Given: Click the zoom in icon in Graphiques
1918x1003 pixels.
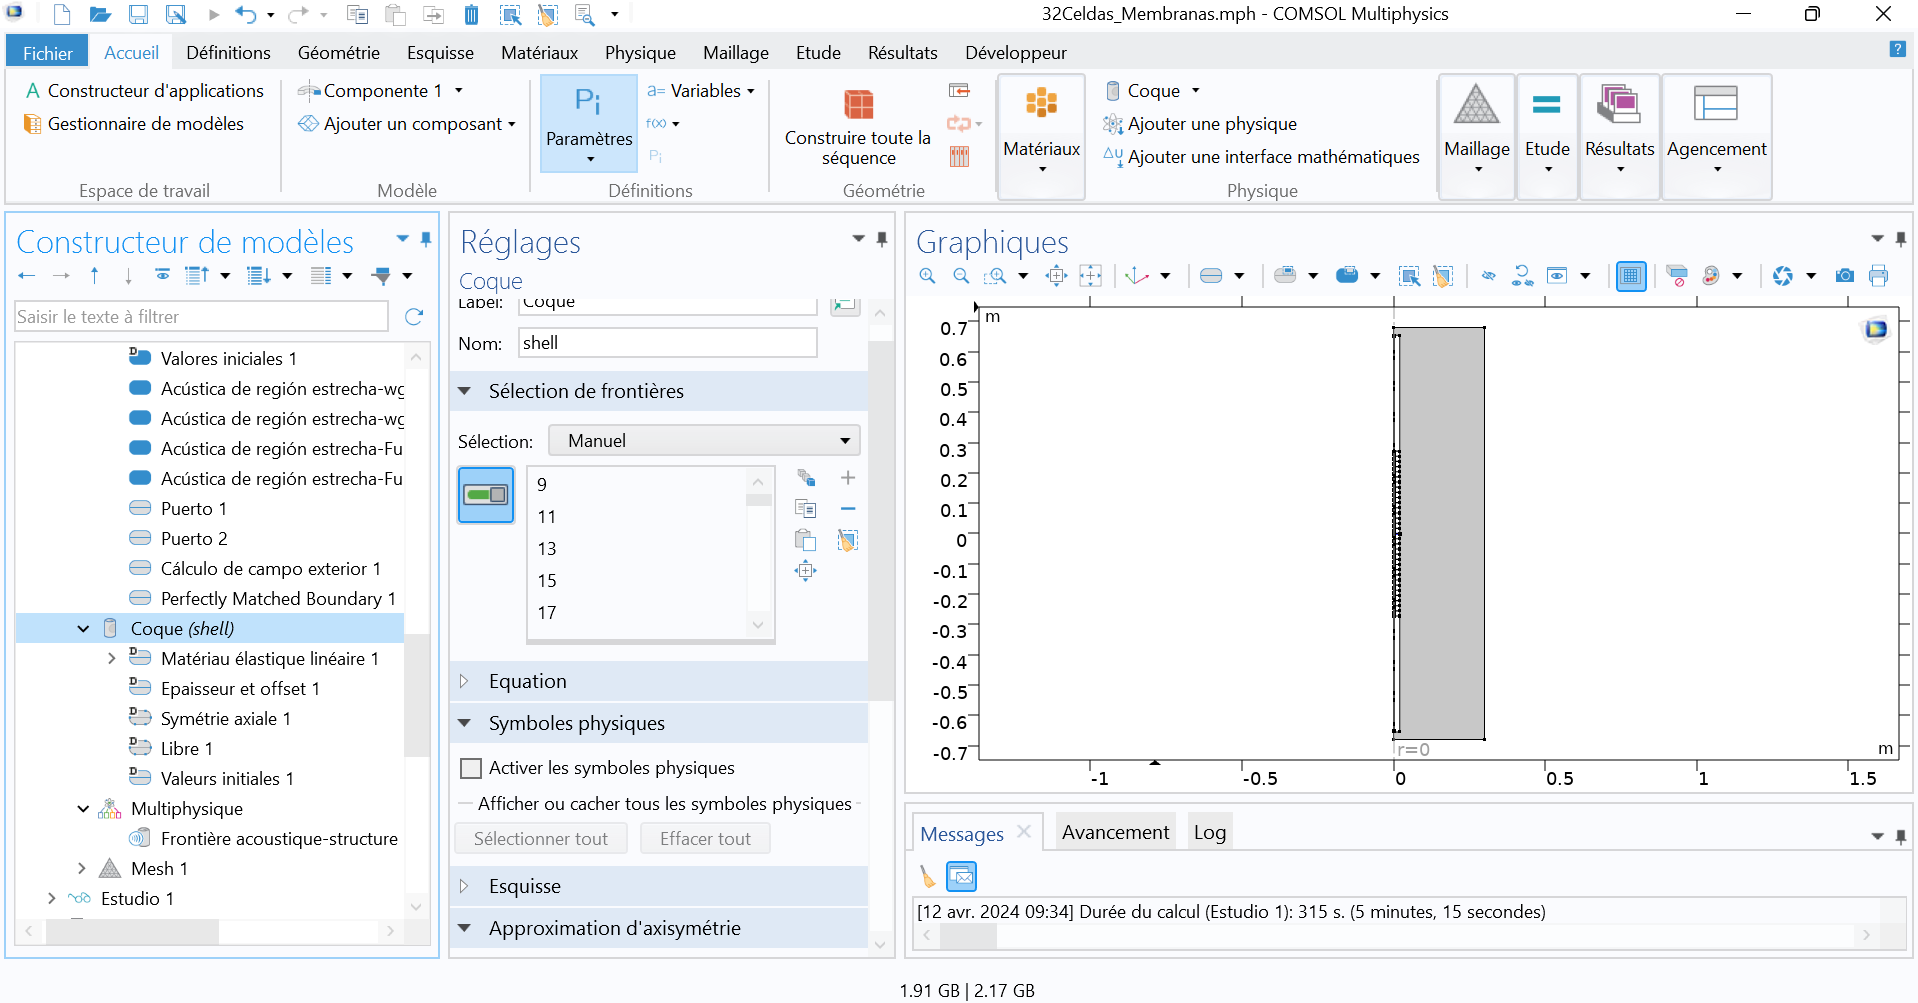Looking at the screenshot, I should pyautogui.click(x=928, y=276).
